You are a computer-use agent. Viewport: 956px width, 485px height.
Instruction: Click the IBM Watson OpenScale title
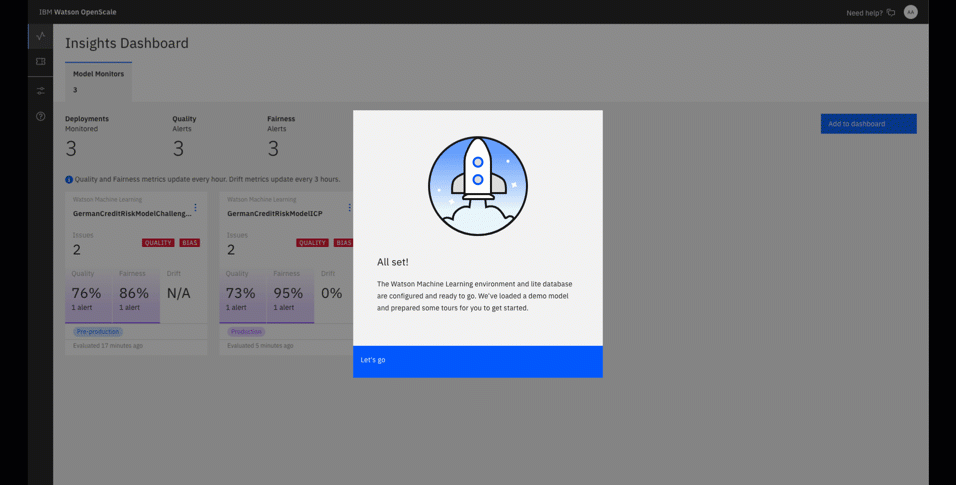pyautogui.click(x=78, y=12)
